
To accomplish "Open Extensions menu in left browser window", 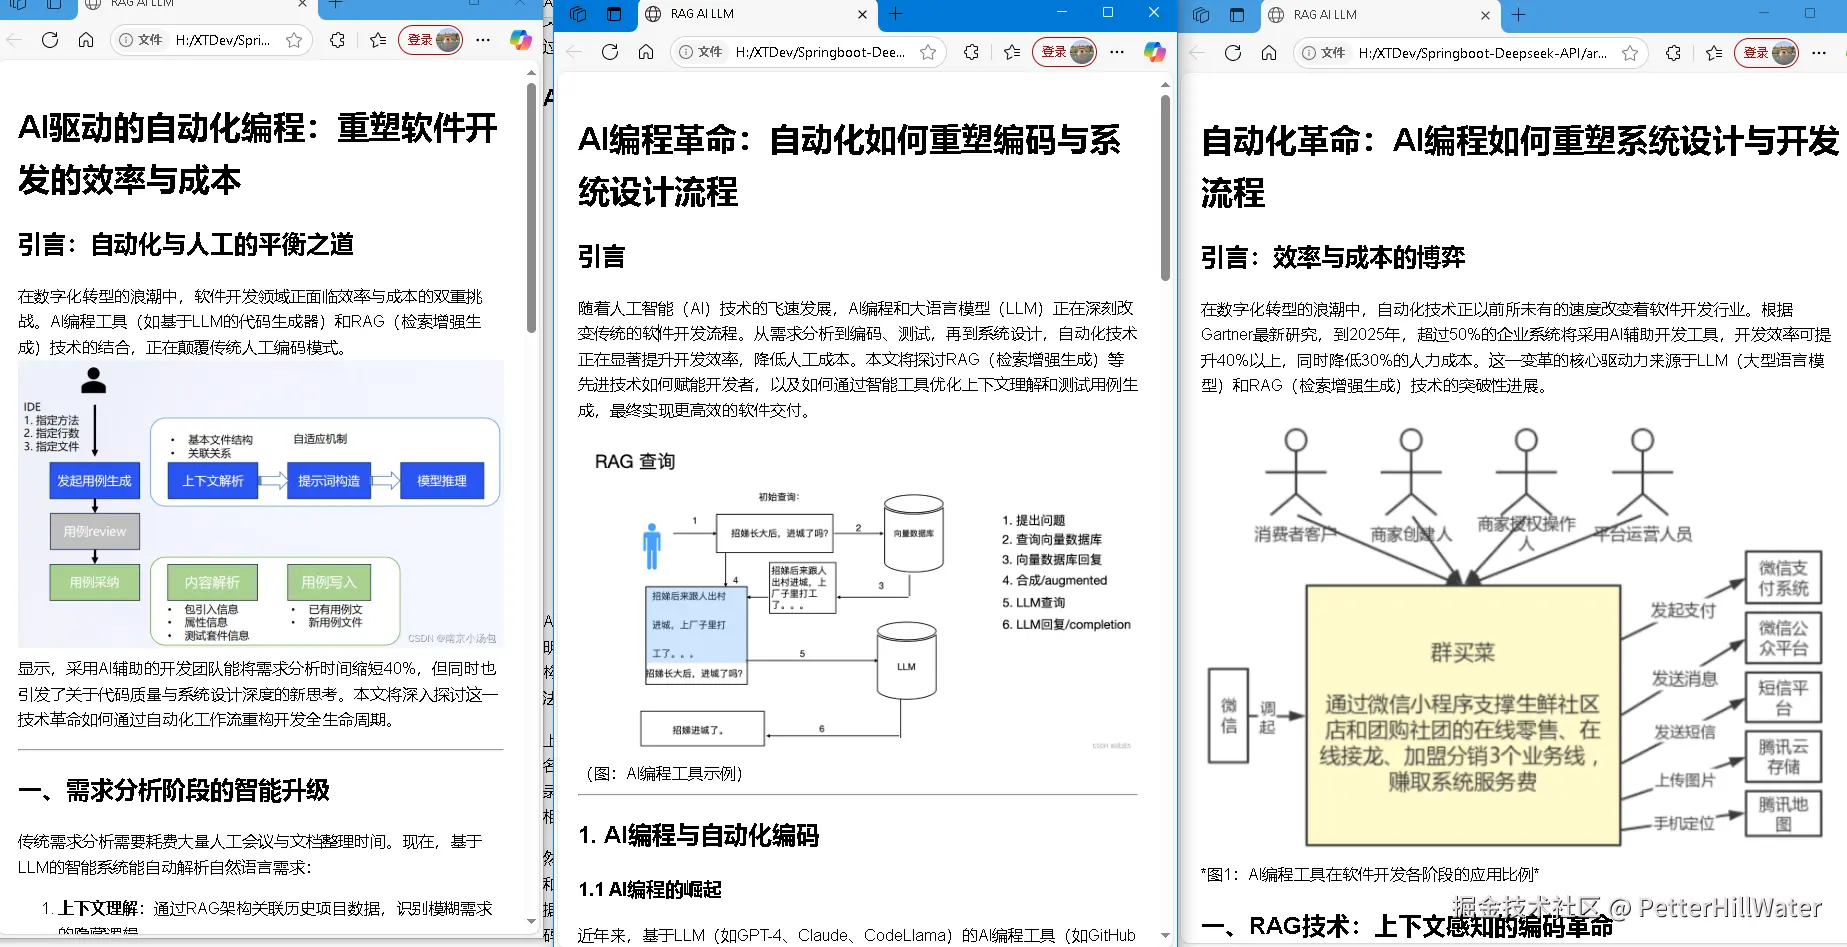I will point(337,40).
